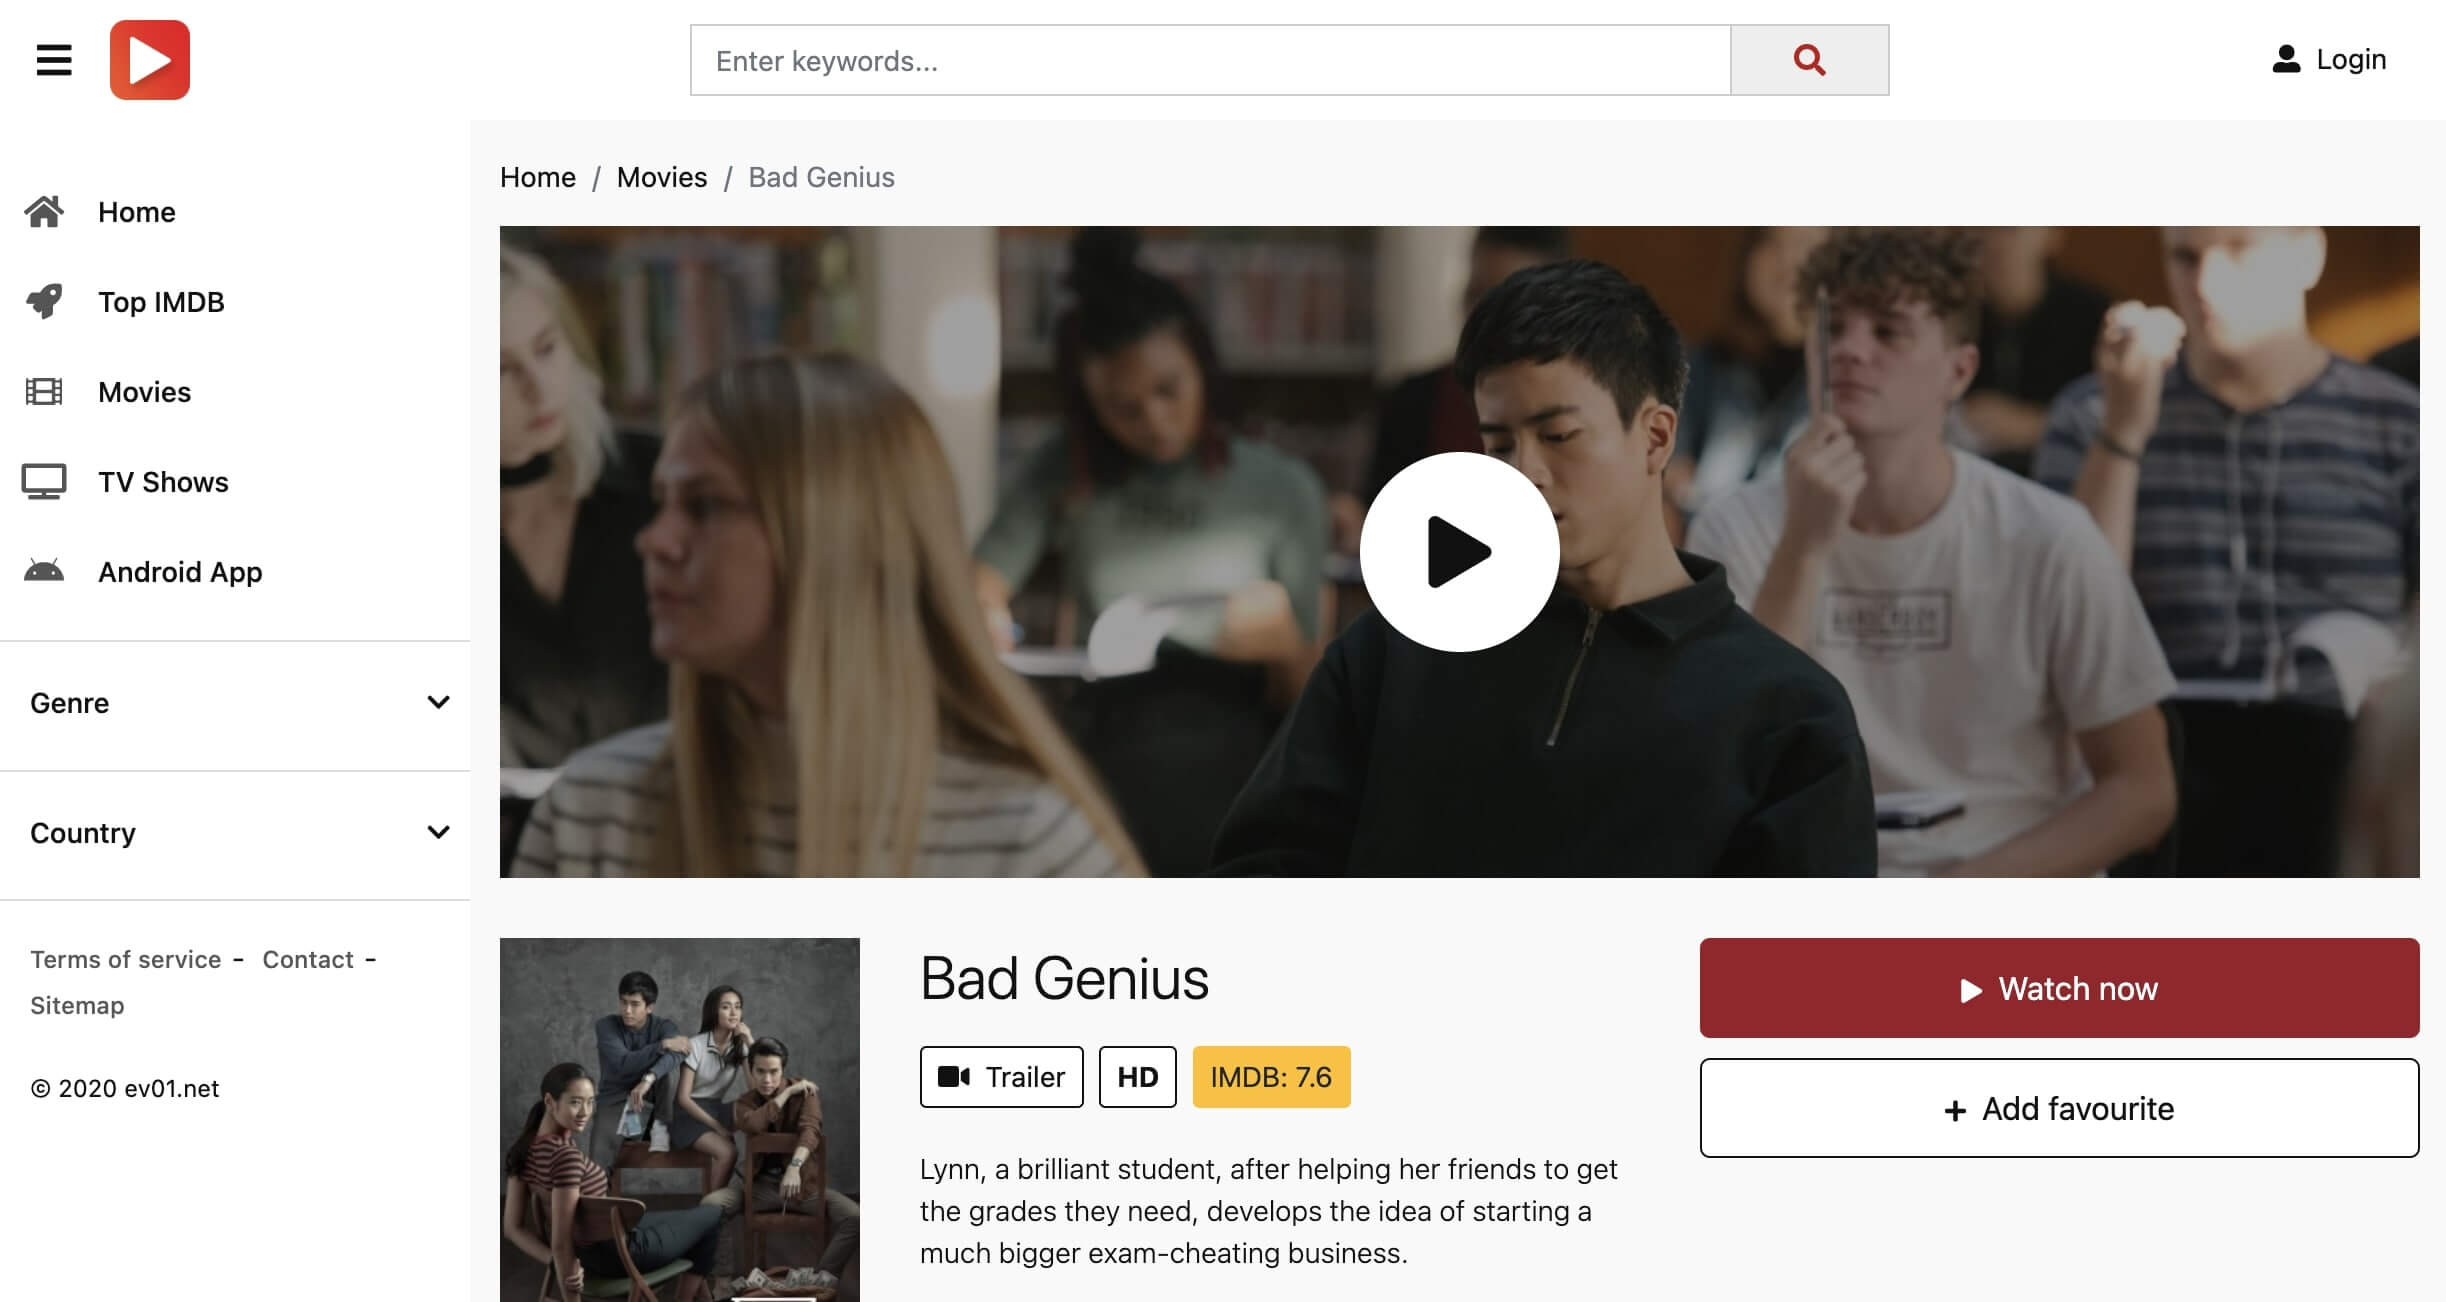This screenshot has height=1302, width=2446.
Task: Start the movie with Watch now
Action: point(2059,988)
